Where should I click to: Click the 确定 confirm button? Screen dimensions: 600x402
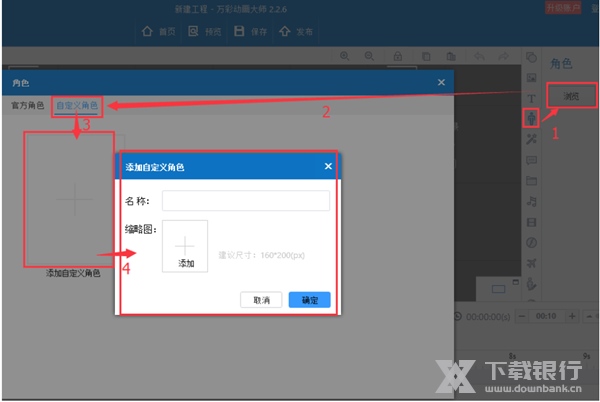(309, 300)
